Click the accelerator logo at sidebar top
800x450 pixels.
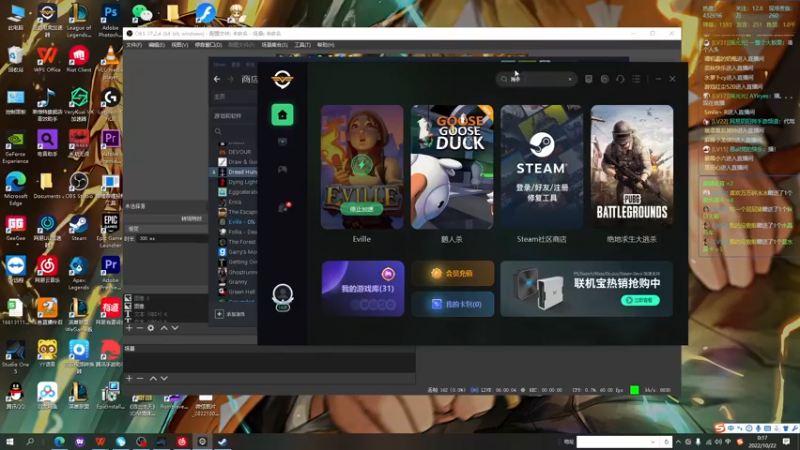pos(282,79)
